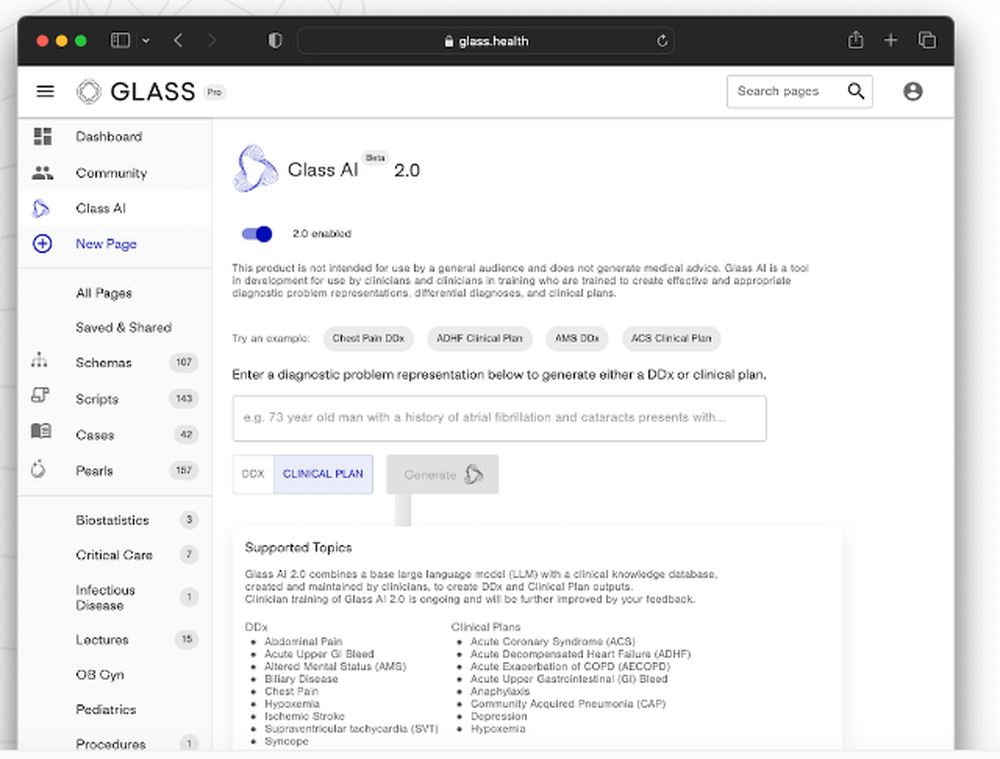The height and width of the screenshot is (759, 1000).
Task: Try the ACS Clinical Plan example
Action: point(672,338)
